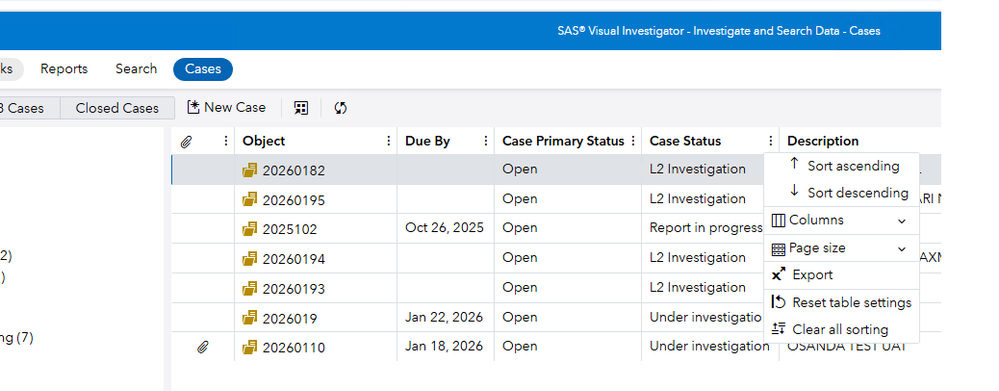Open case 20260193
Screen dimensions: 999x391
(293, 289)
